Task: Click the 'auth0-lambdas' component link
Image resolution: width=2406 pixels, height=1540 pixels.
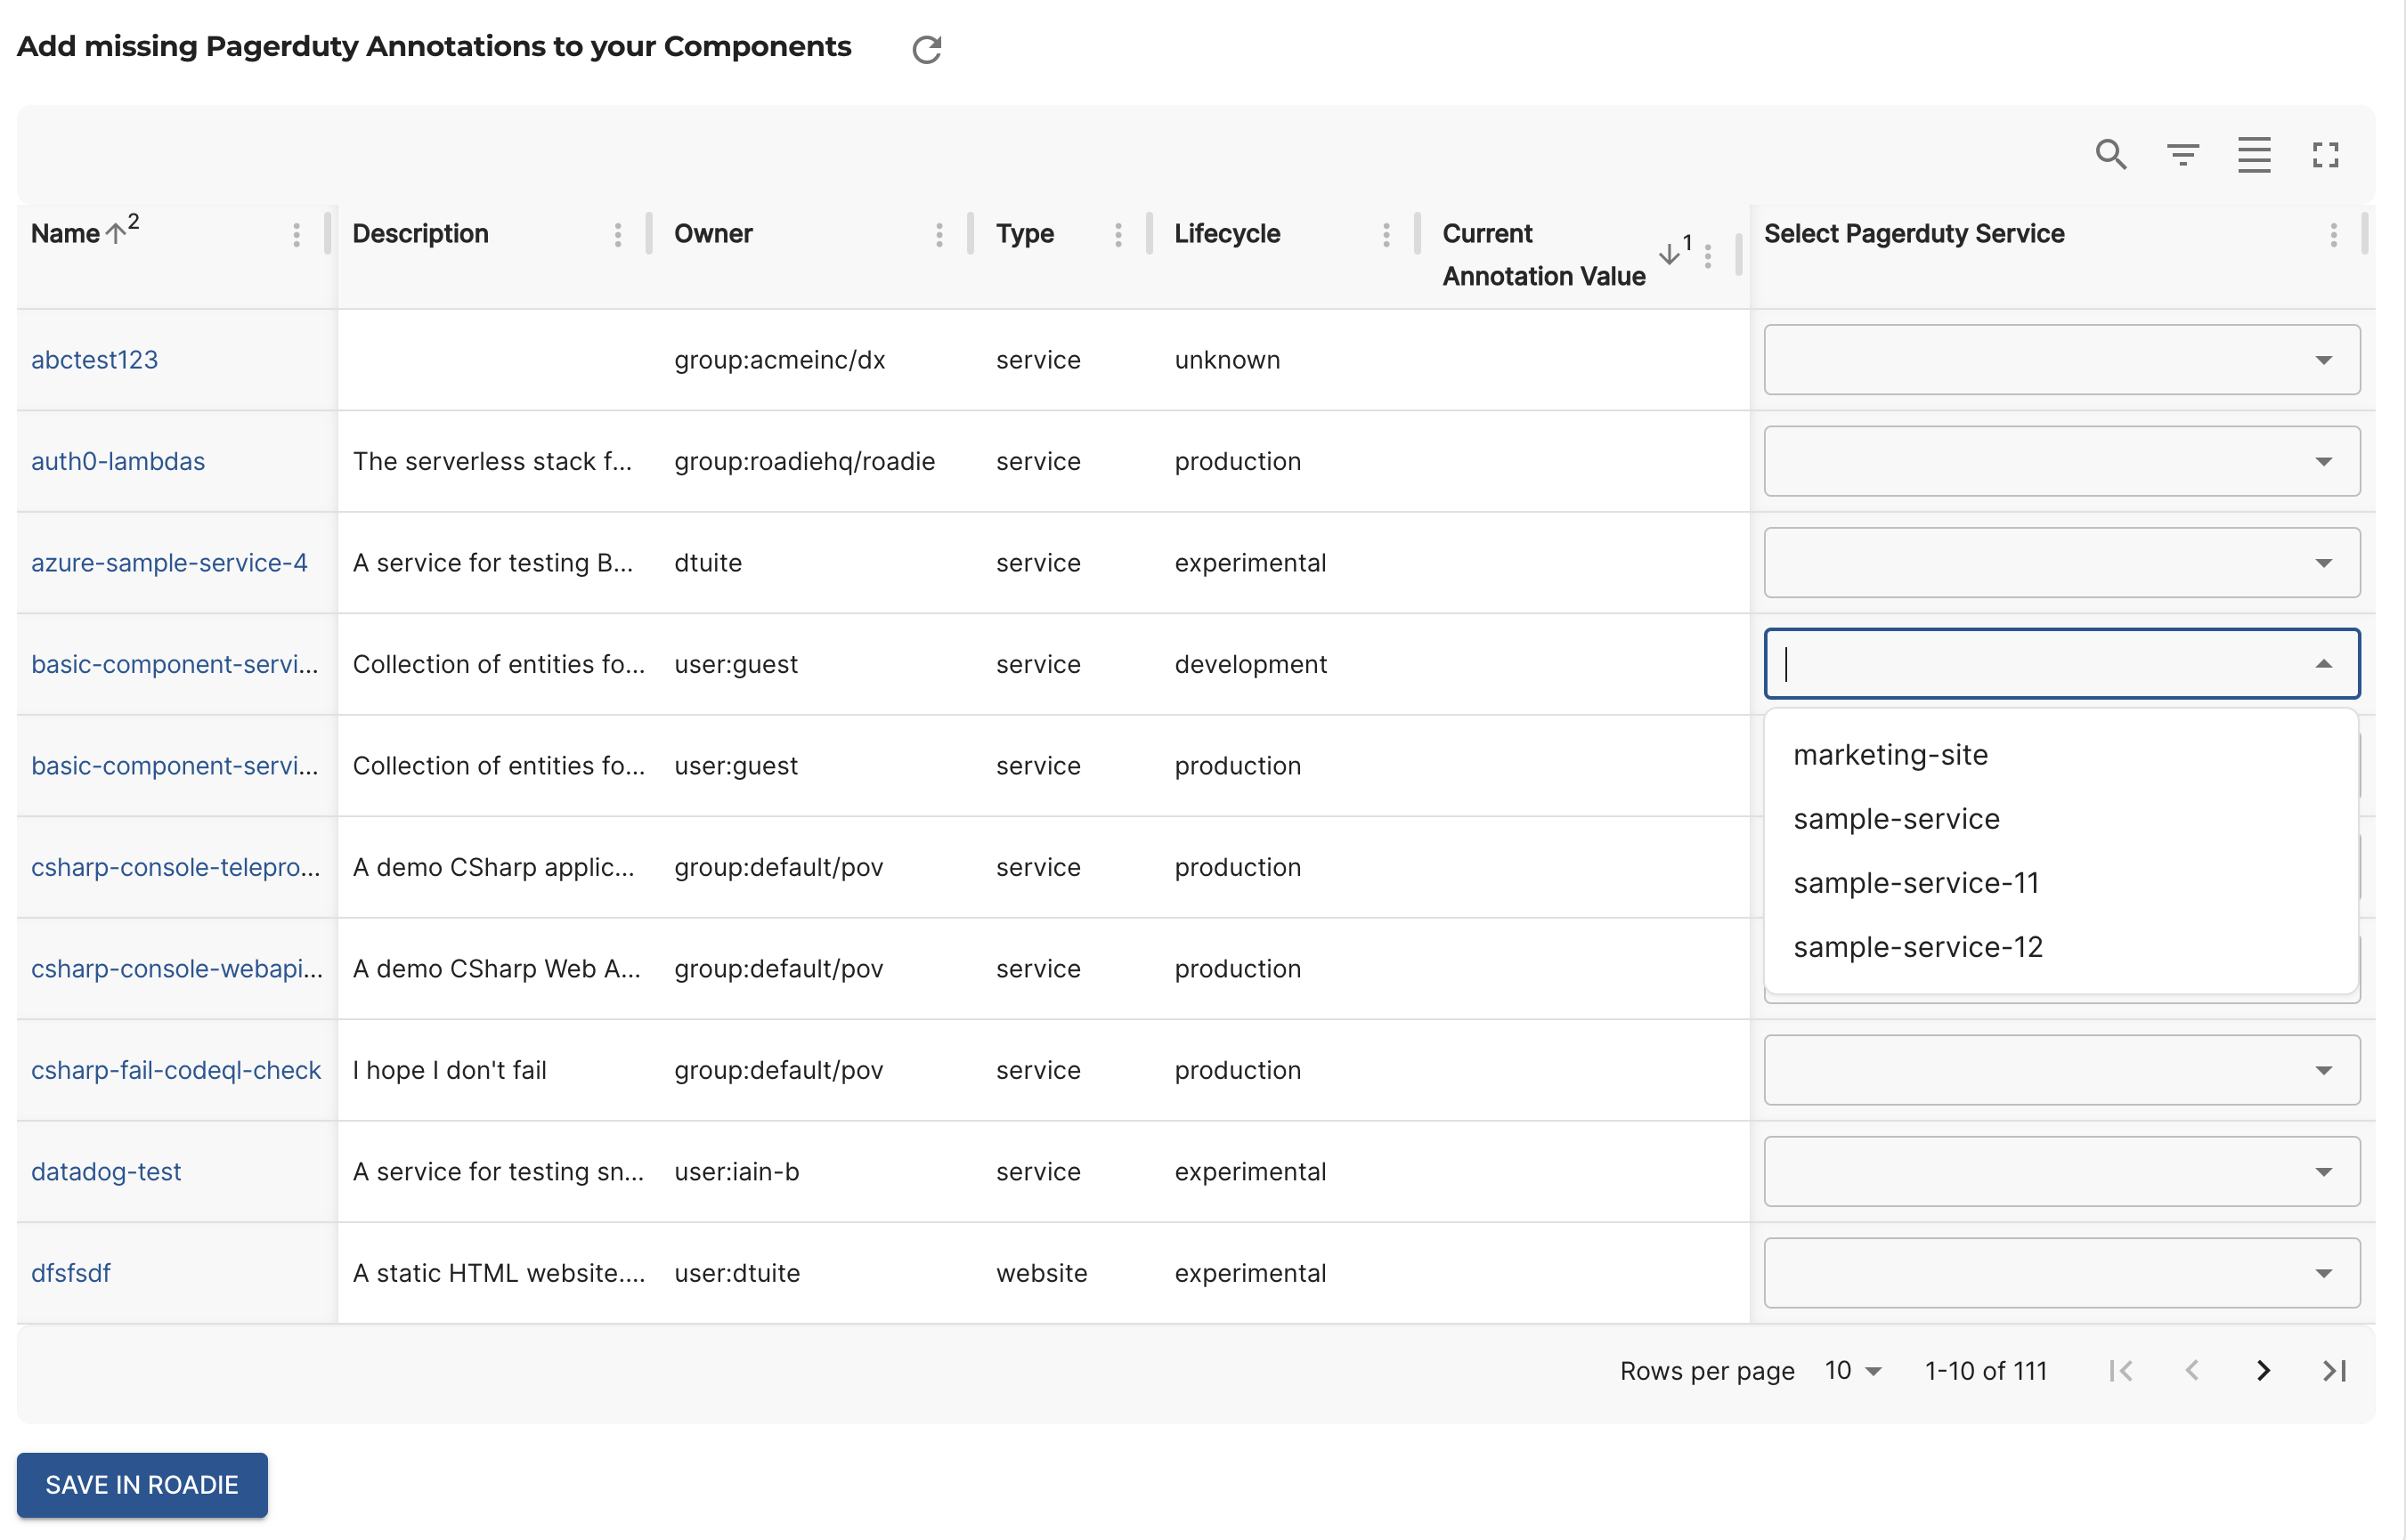Action: 116,461
